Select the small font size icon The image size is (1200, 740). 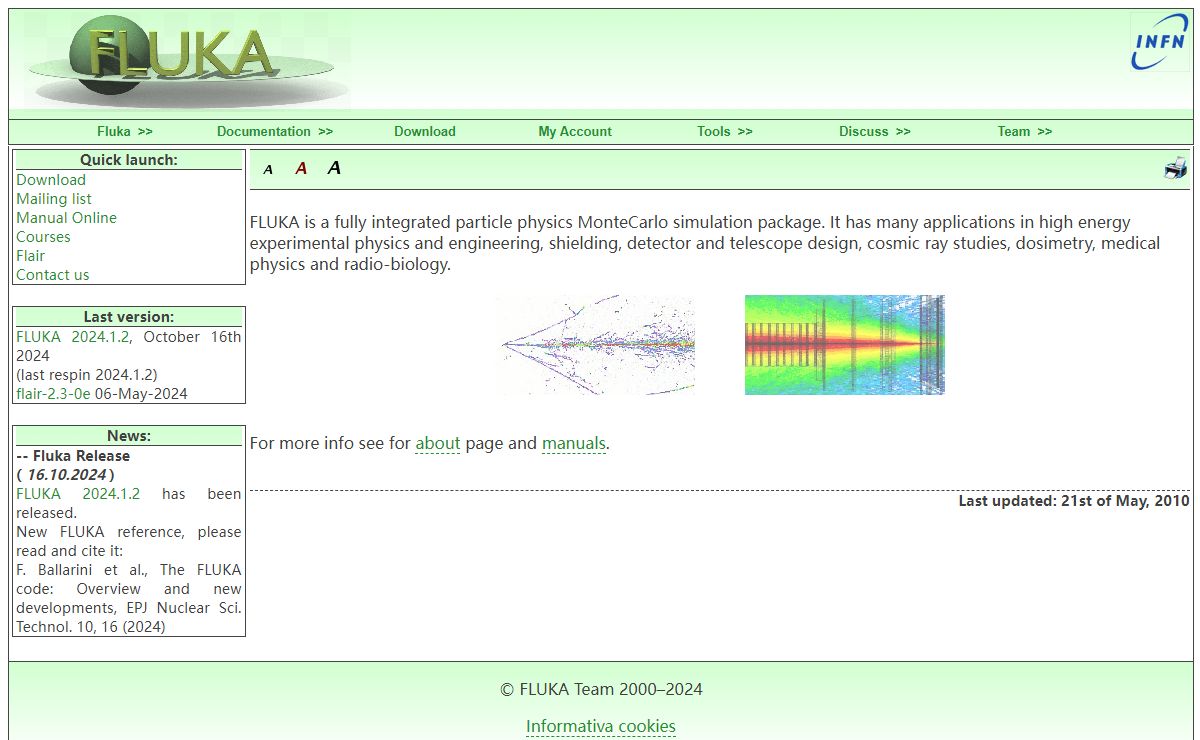(x=268, y=169)
